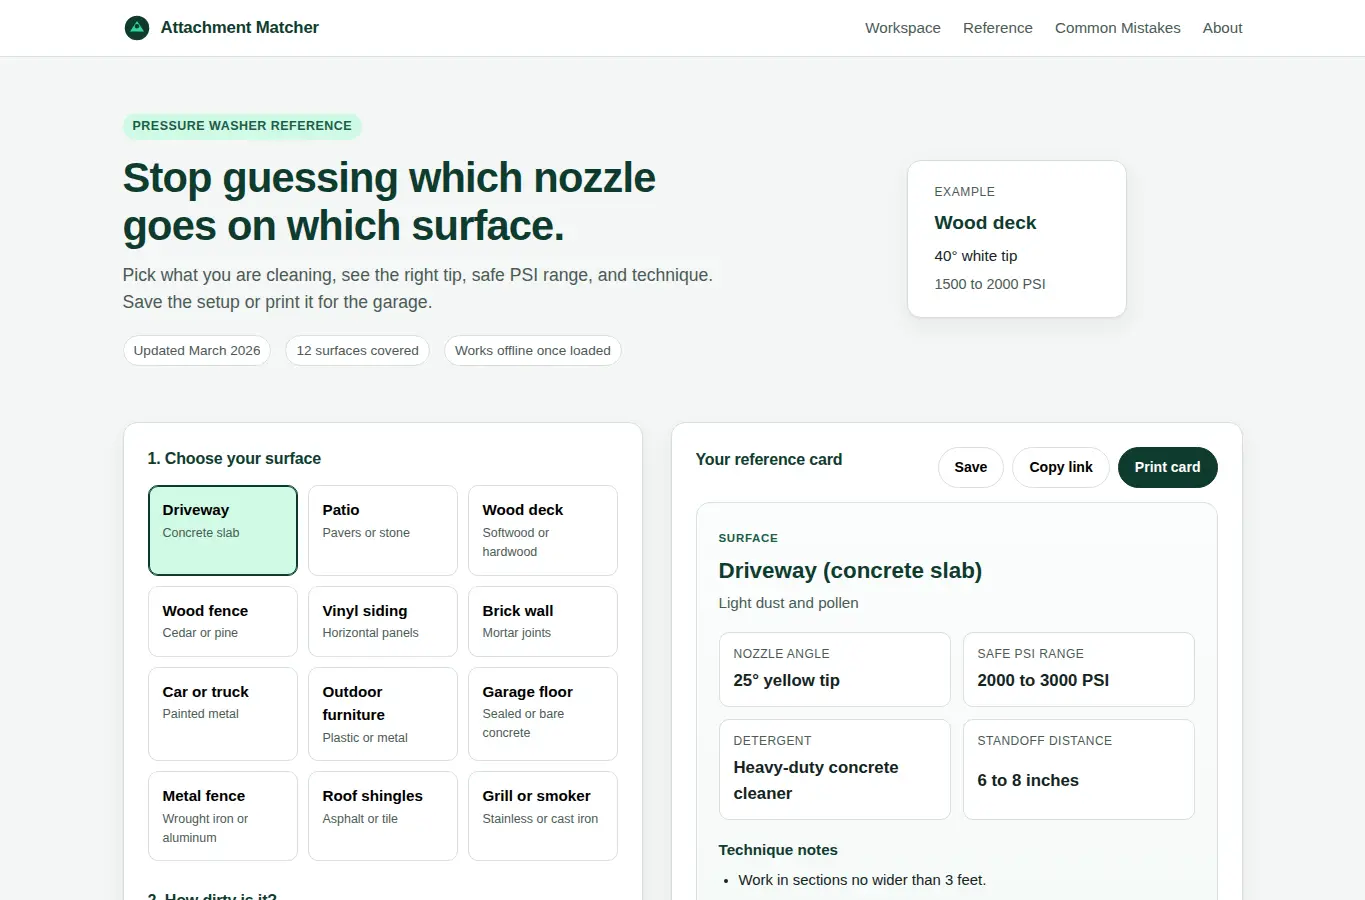Copy link to the reference card
This screenshot has height=900, width=1365.
[1061, 467]
